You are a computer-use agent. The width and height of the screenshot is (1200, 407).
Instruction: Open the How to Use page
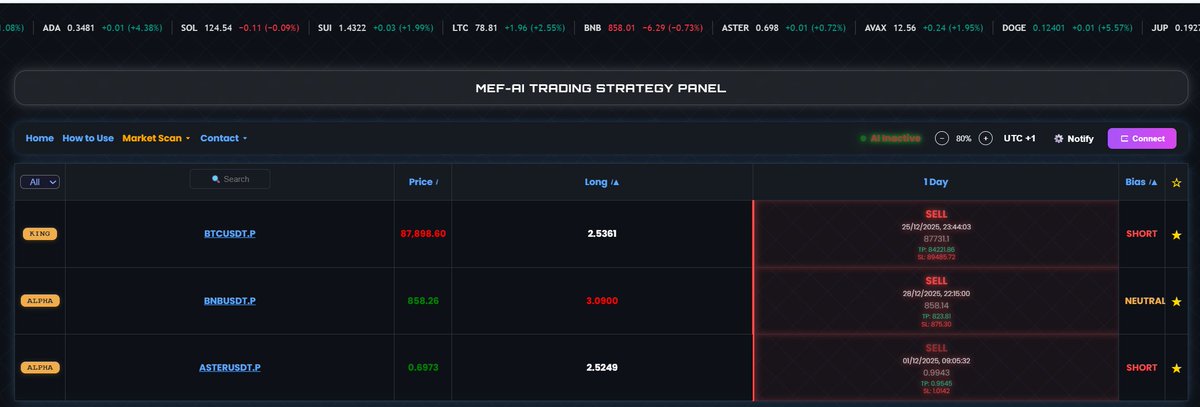coord(88,138)
